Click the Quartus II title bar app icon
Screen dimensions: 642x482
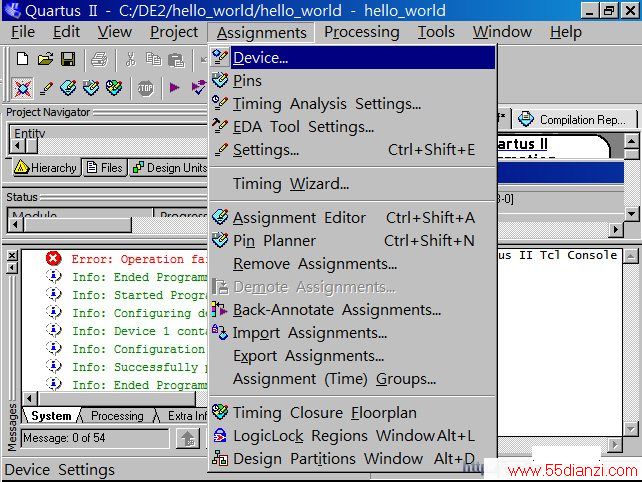pos(12,10)
